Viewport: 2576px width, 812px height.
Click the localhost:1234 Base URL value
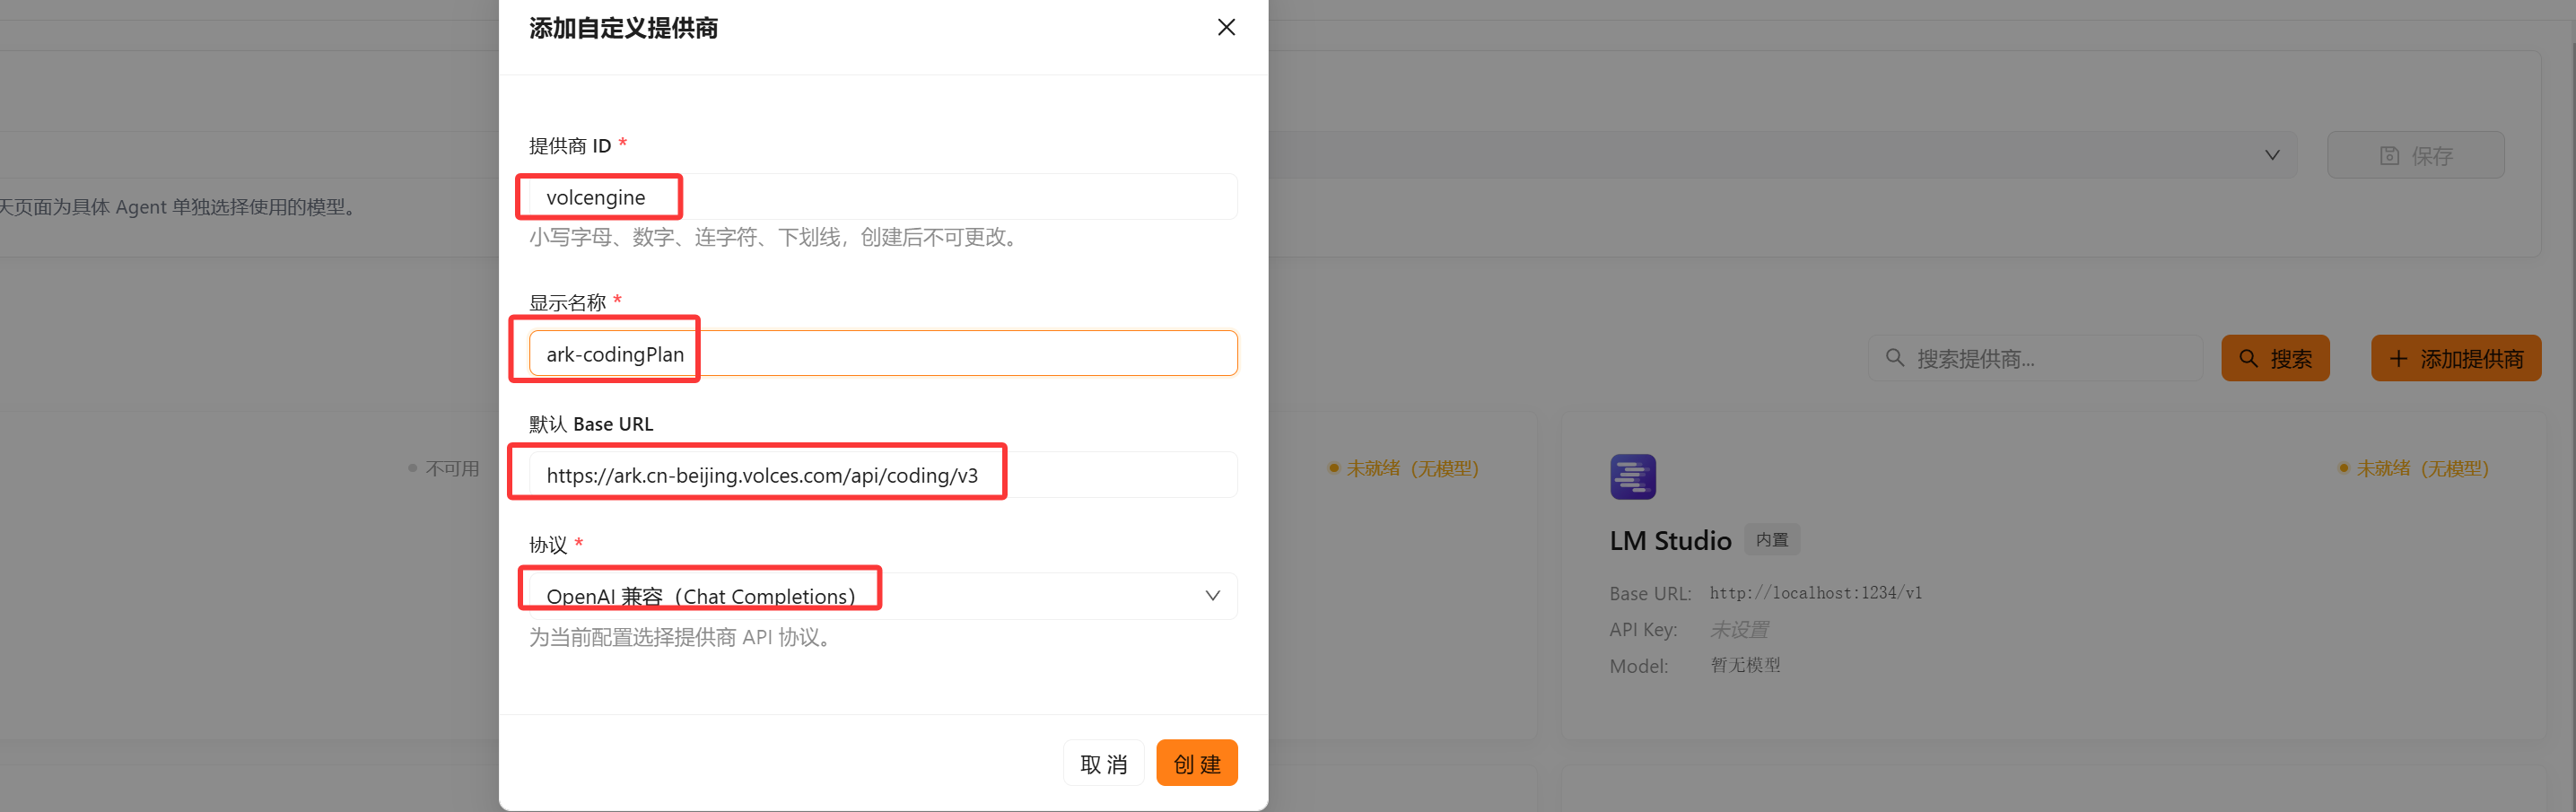click(1815, 593)
